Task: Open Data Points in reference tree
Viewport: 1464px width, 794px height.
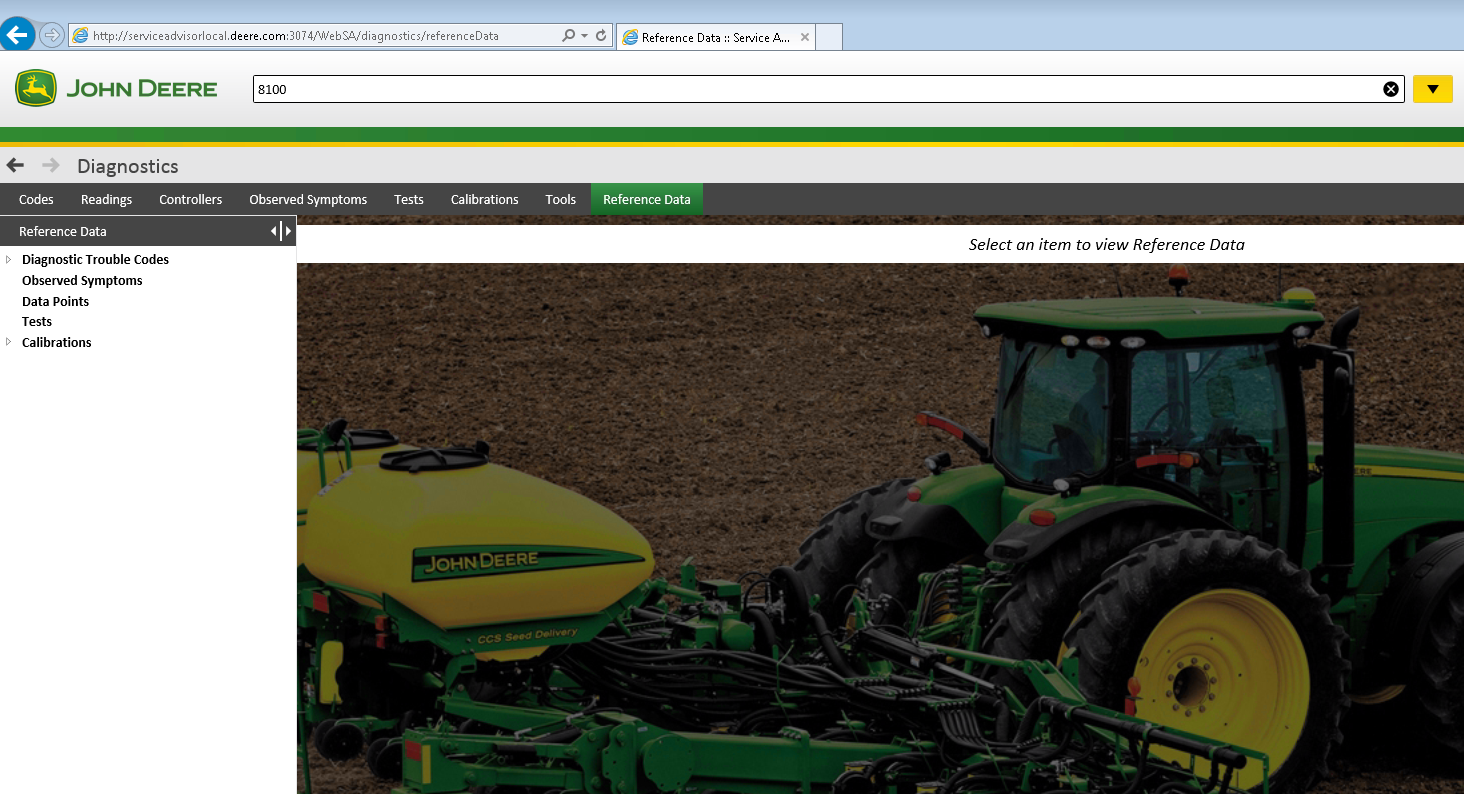Action: point(55,301)
